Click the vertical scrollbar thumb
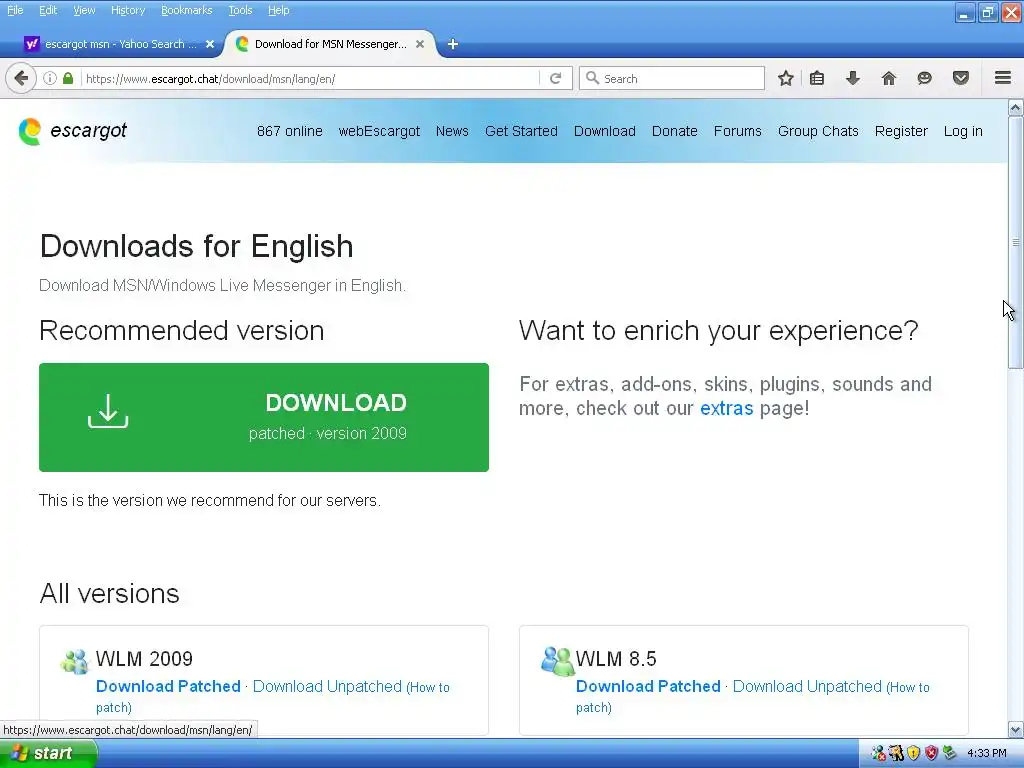Screen dimensions: 1024x768 (1016, 242)
